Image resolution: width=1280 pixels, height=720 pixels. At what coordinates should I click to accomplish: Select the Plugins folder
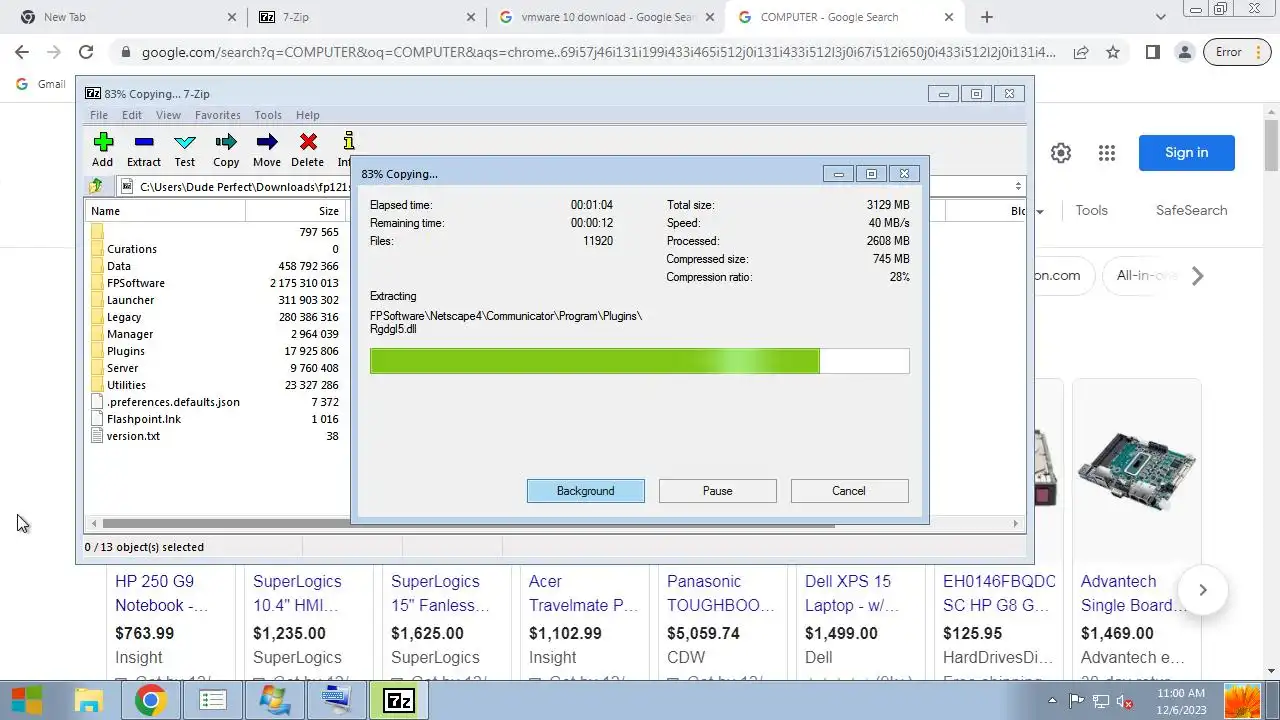[126, 351]
